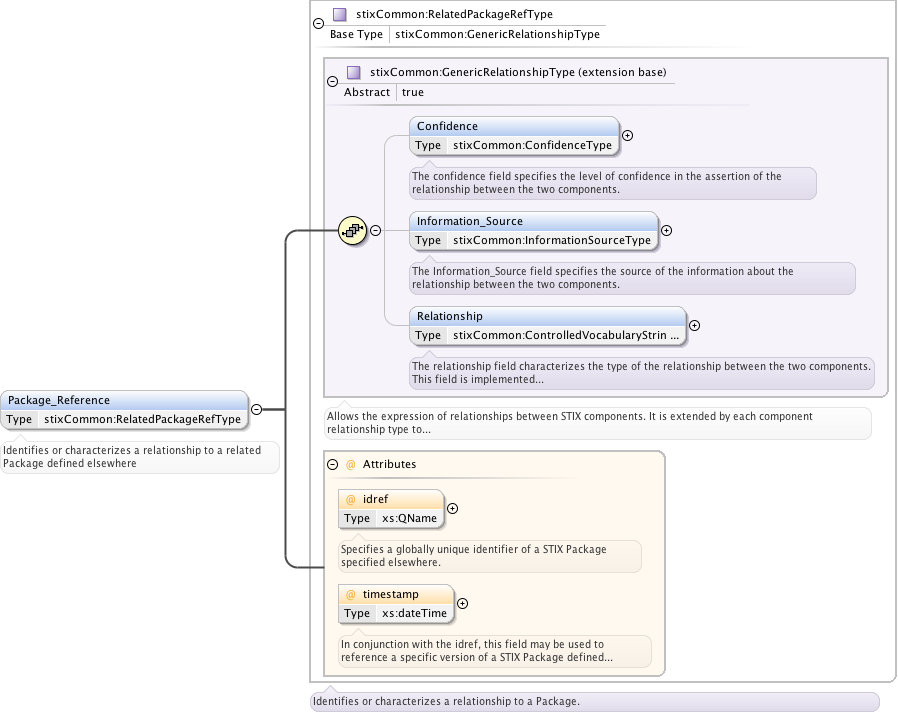The height and width of the screenshot is (715, 898).
Task: Click the purple RelatedPackageRefType type icon
Action: pos(340,15)
